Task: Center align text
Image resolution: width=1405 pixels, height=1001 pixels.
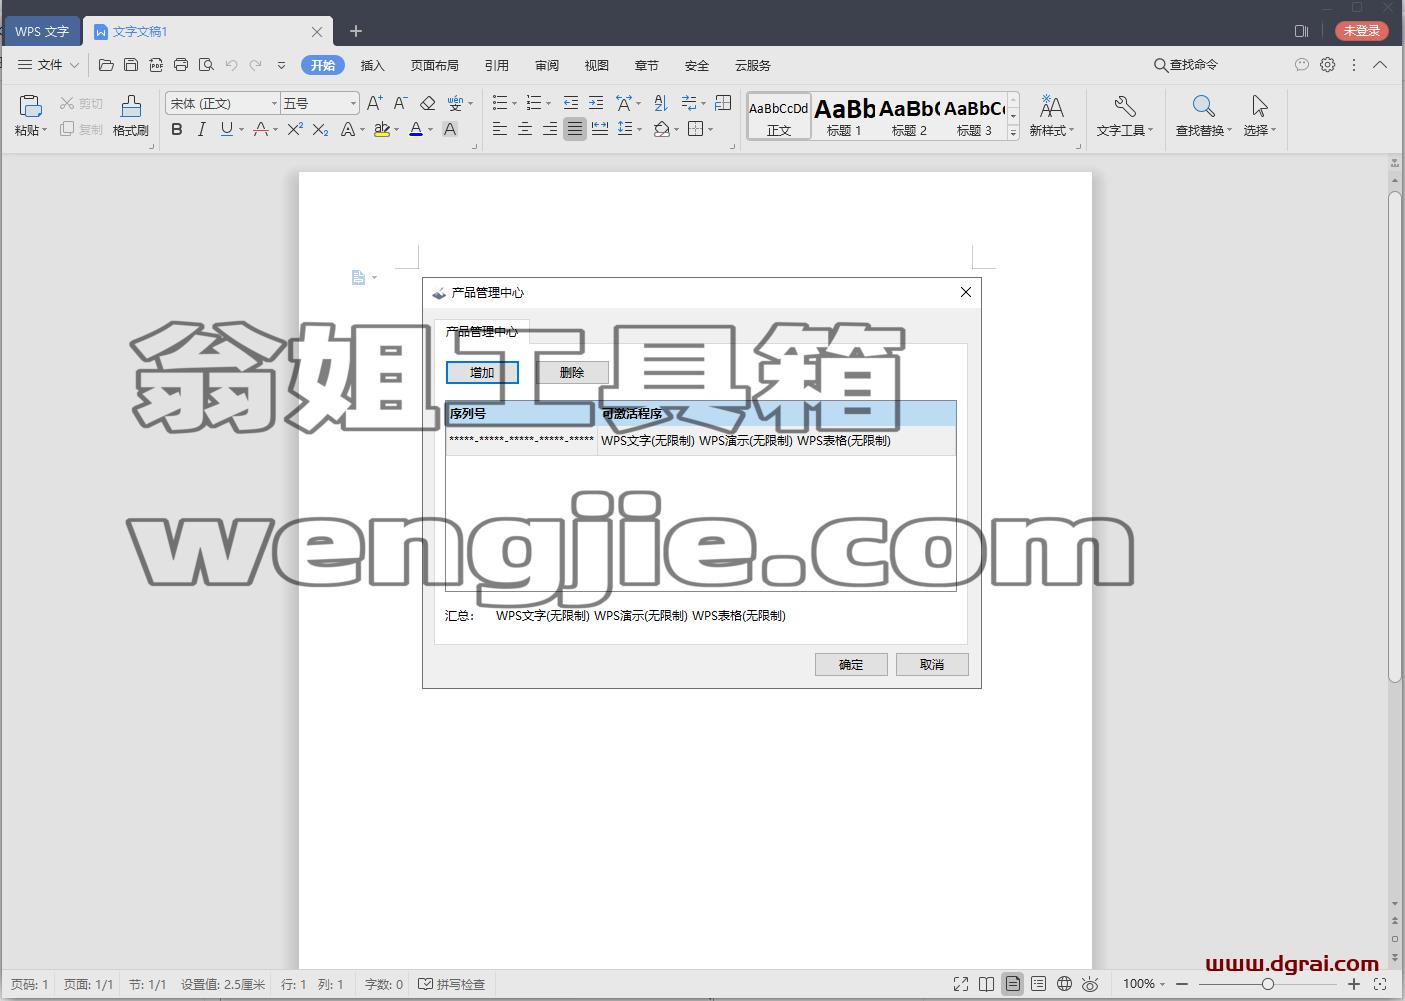Action: [525, 129]
